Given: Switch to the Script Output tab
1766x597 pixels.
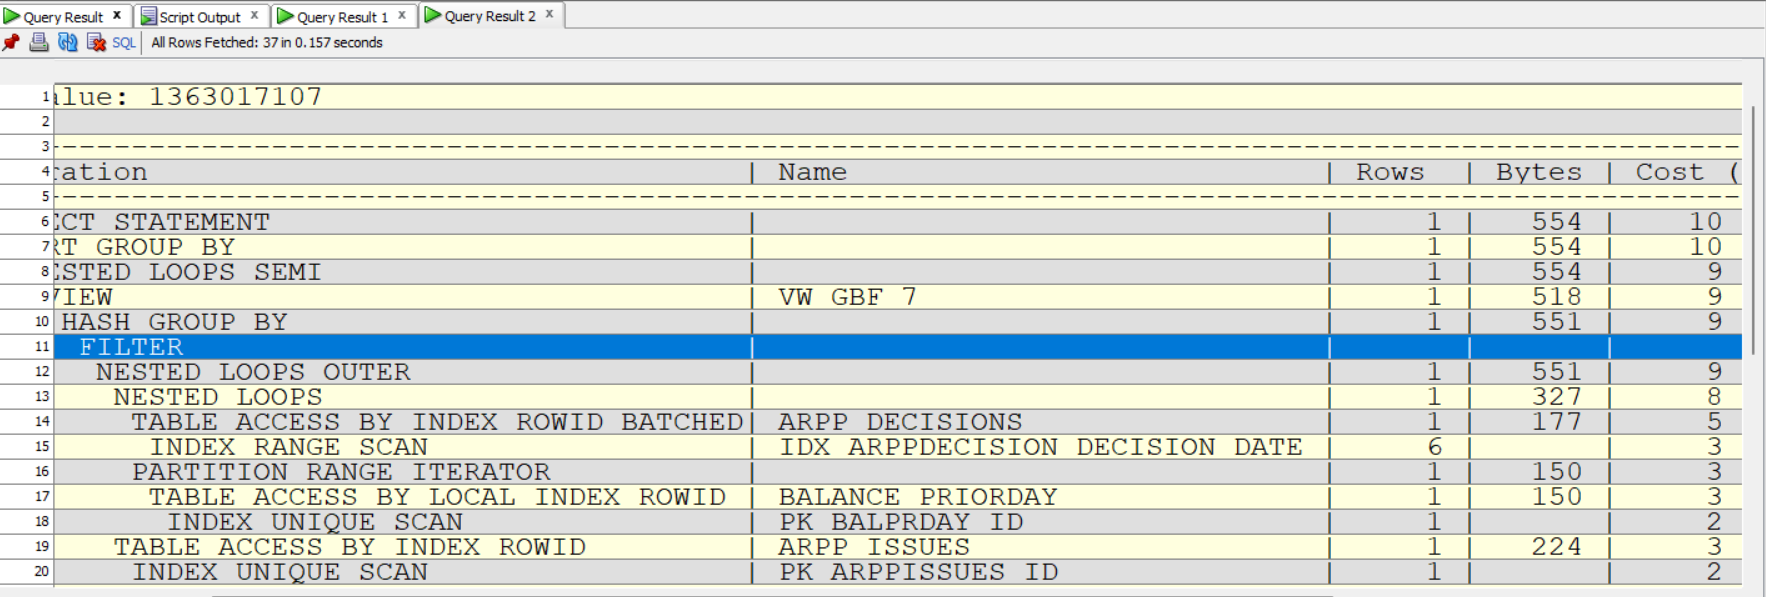Looking at the screenshot, I should [199, 17].
